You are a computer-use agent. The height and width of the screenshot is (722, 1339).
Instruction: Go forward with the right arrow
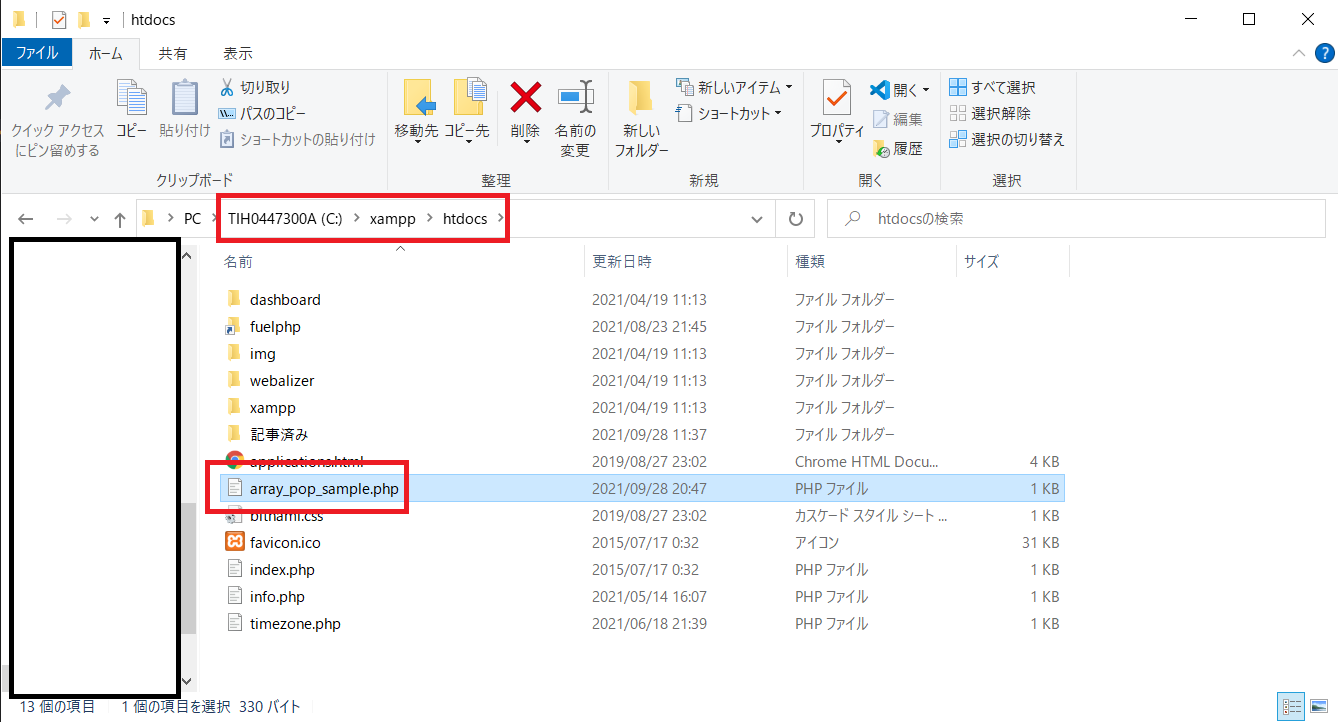click(x=63, y=219)
